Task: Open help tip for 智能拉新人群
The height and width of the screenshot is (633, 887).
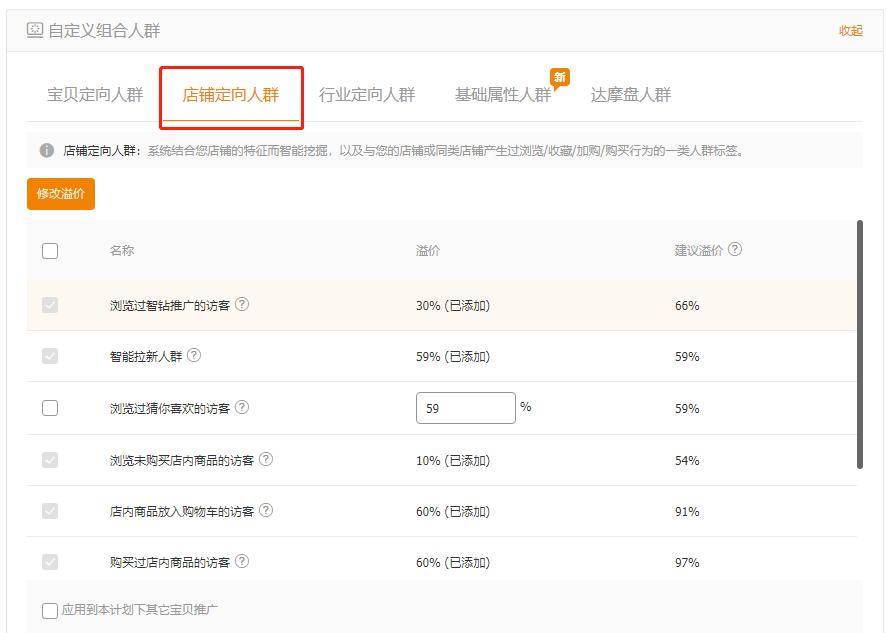Action: point(196,355)
